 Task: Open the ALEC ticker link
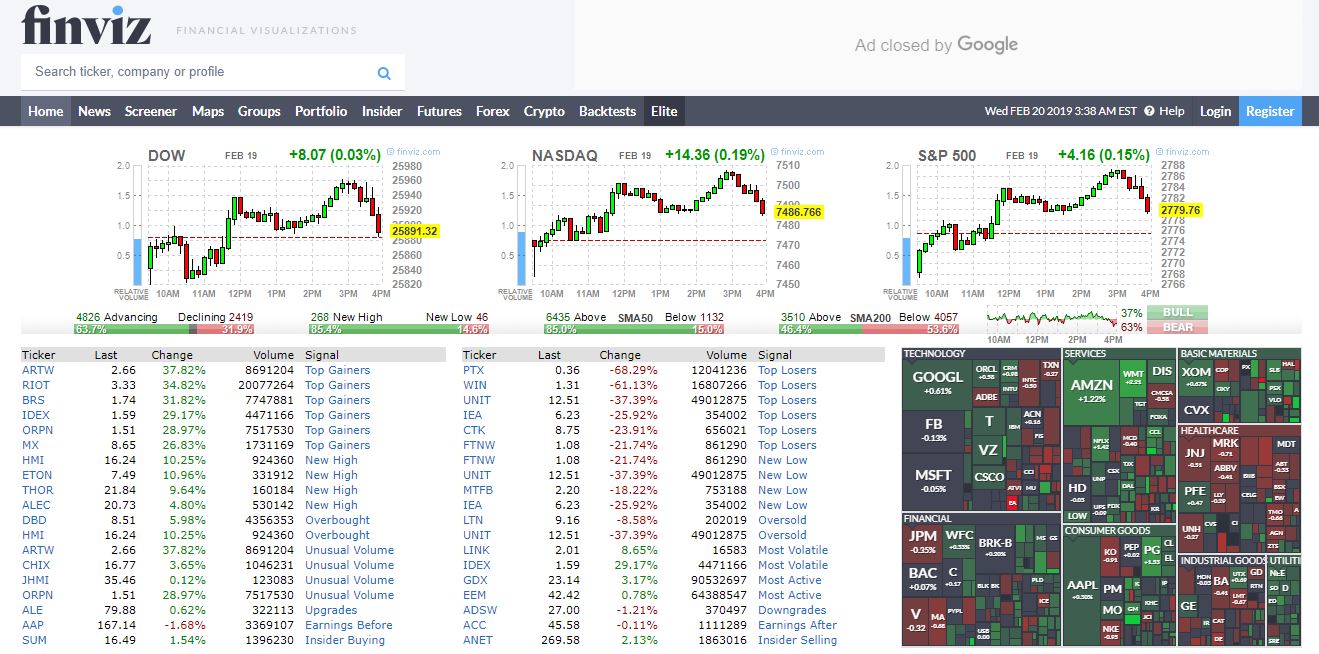click(x=37, y=505)
